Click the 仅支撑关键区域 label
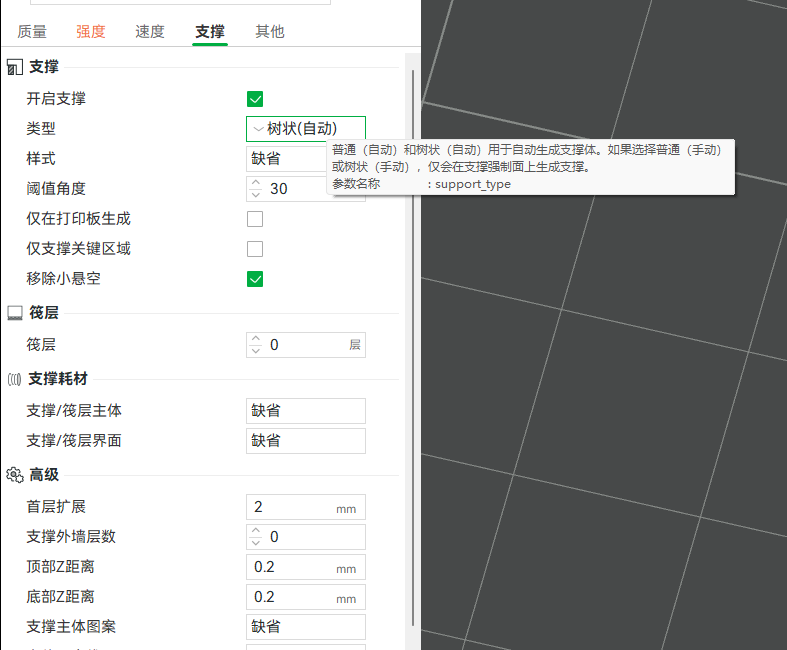This screenshot has width=787, height=650. coord(78,249)
